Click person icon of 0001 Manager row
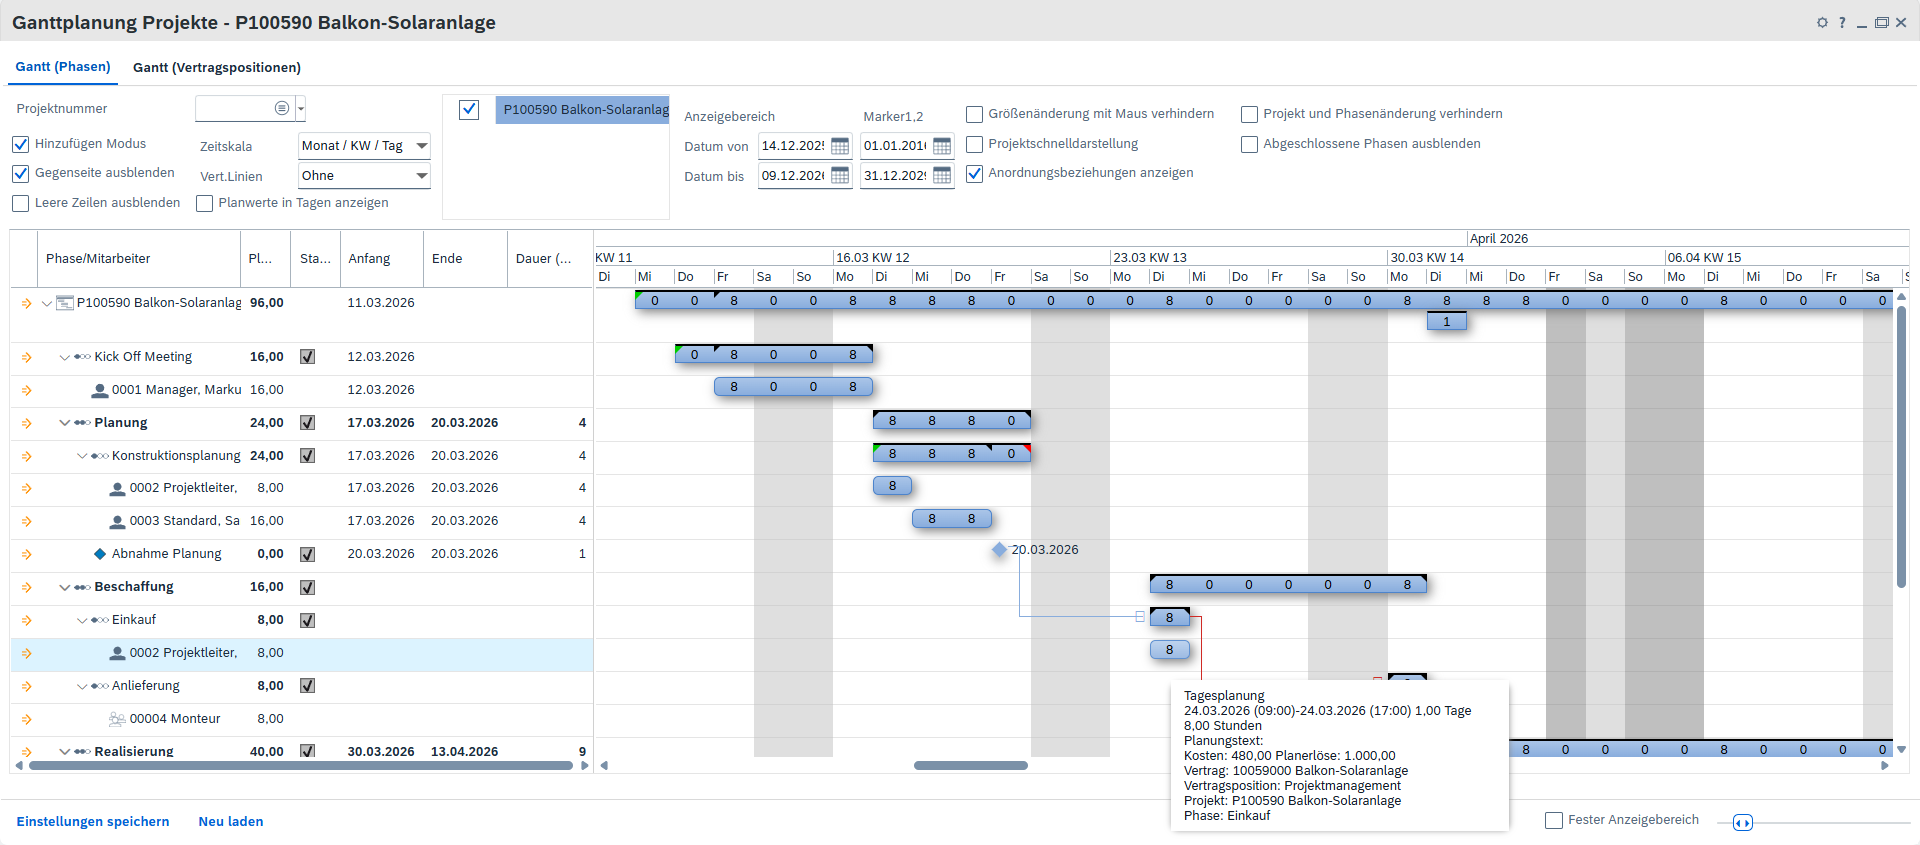Screen dimensions: 1920x845 click(99, 390)
